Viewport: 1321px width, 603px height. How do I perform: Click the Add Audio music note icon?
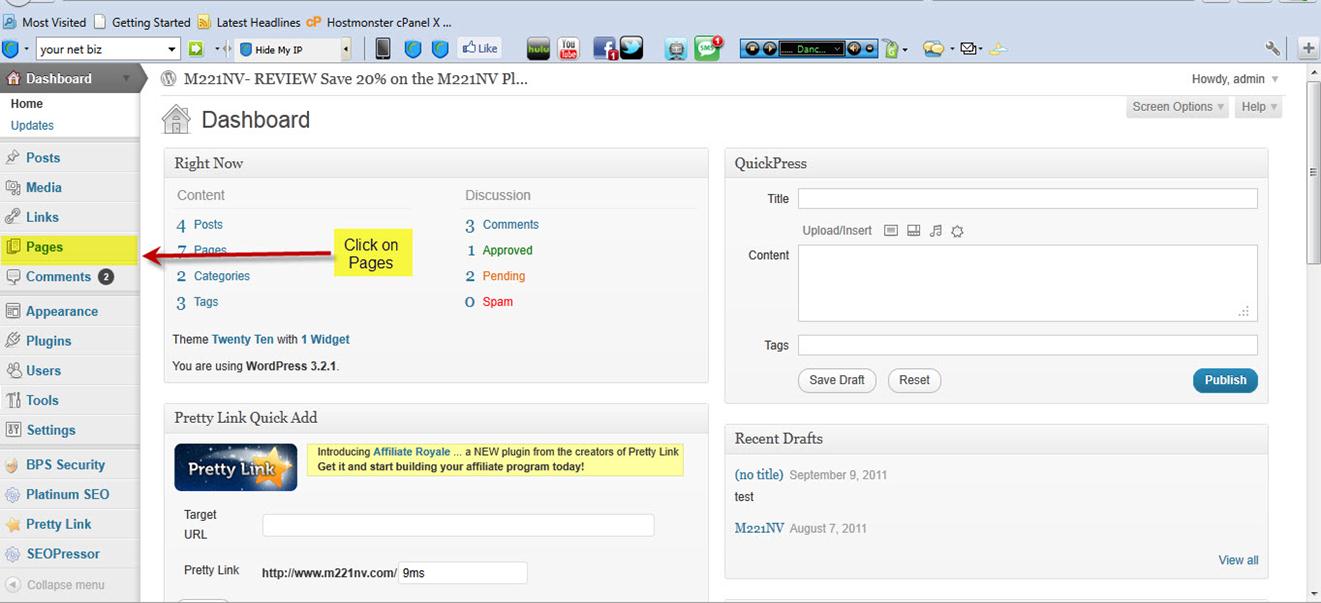point(935,231)
